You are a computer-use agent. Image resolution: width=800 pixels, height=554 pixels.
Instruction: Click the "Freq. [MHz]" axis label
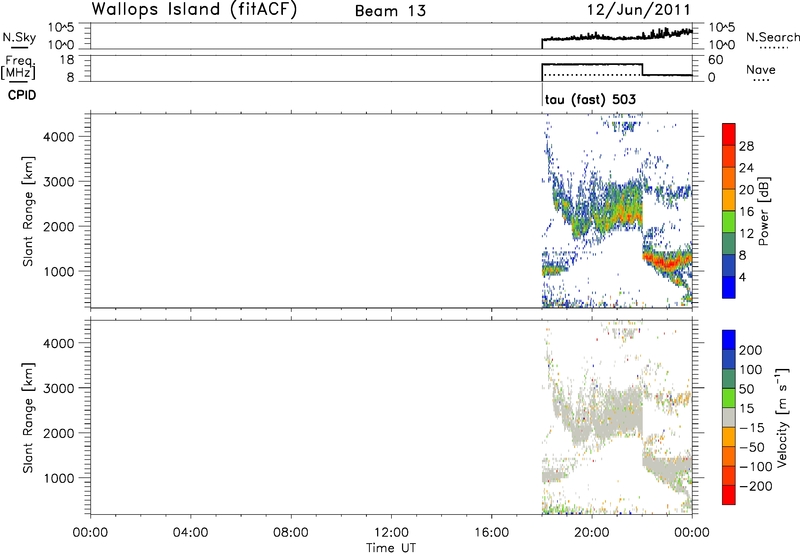click(x=18, y=67)
